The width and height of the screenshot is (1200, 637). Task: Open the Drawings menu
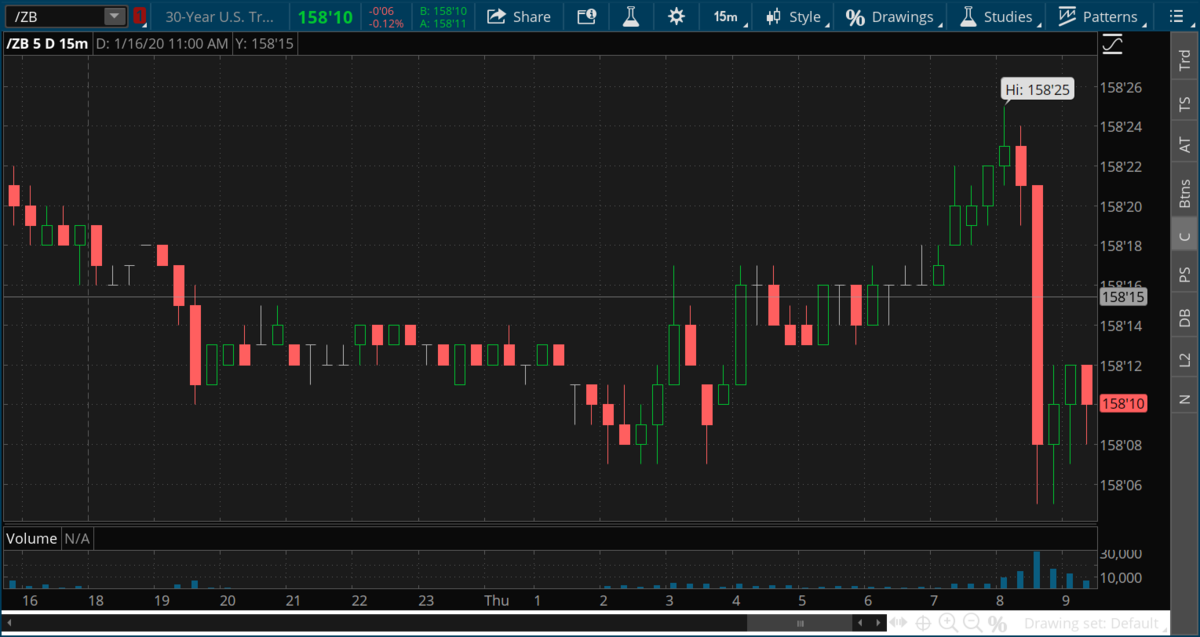[890, 16]
